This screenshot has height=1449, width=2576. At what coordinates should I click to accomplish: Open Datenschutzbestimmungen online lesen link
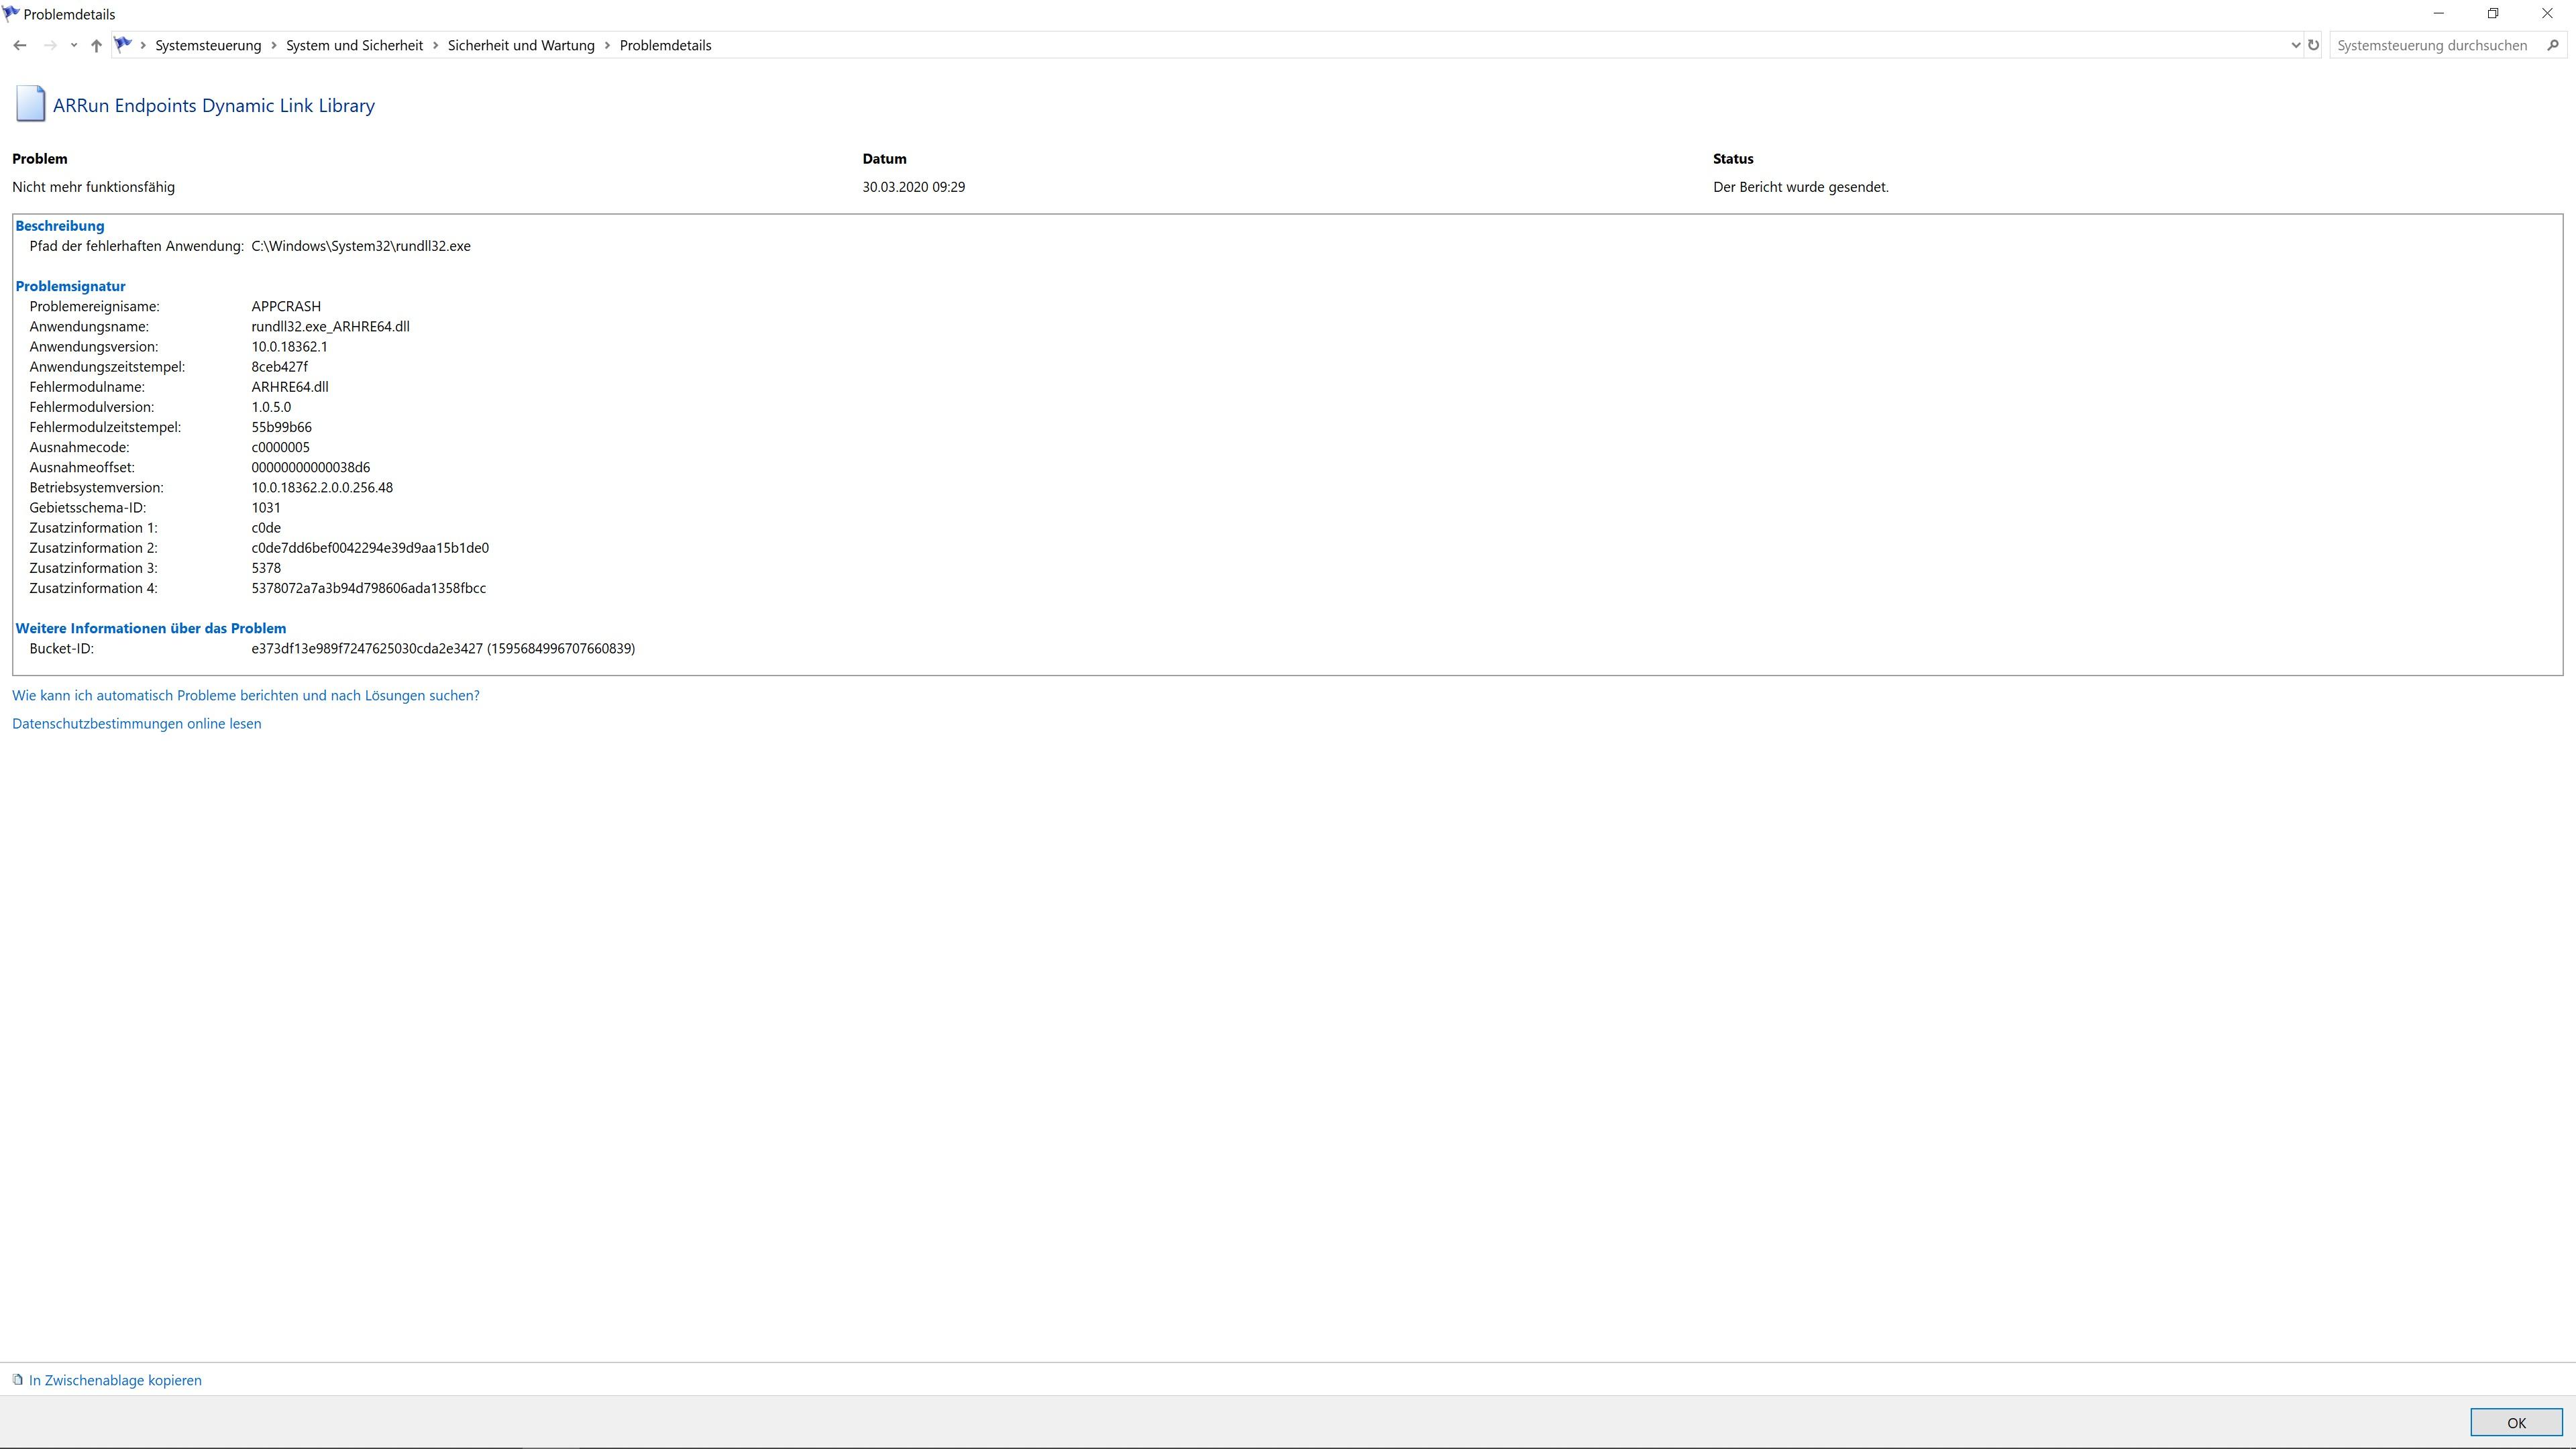(x=136, y=723)
